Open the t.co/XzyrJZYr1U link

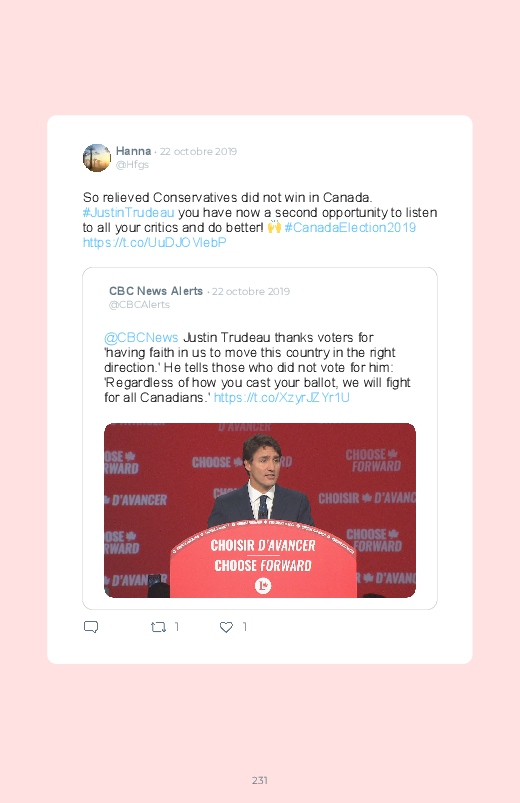pos(281,397)
